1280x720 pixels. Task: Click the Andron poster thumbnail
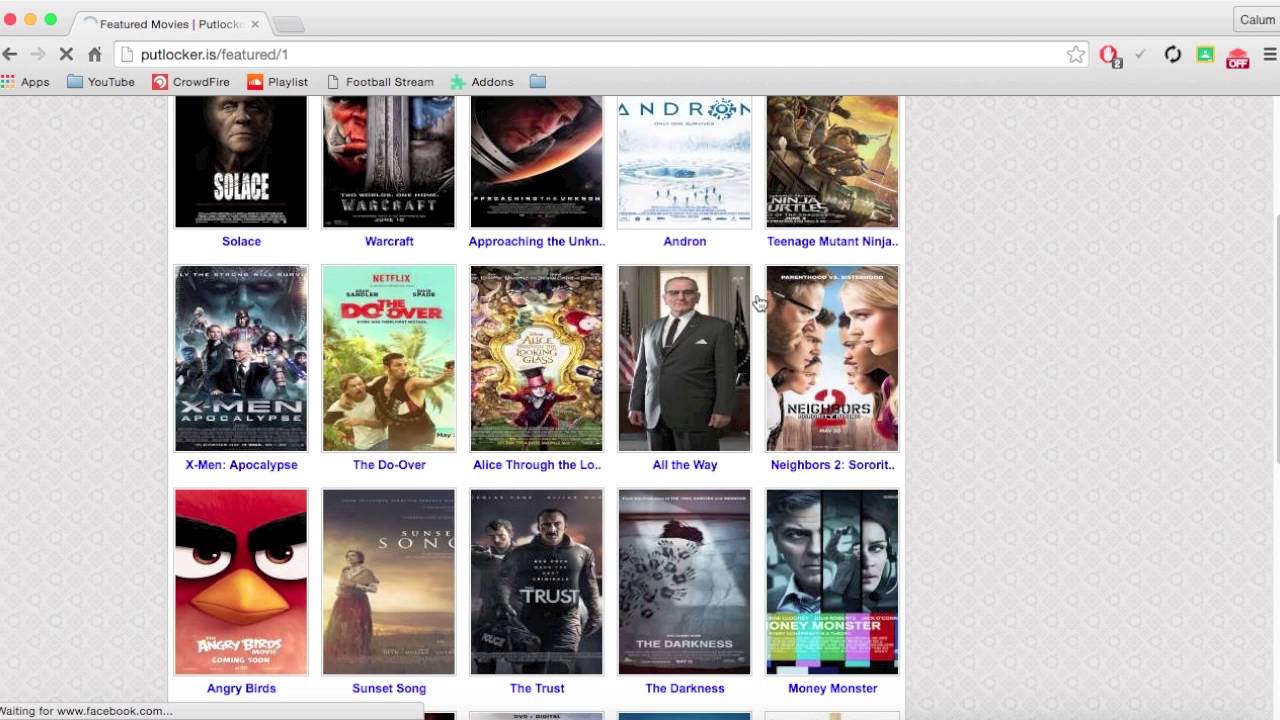[x=685, y=162]
